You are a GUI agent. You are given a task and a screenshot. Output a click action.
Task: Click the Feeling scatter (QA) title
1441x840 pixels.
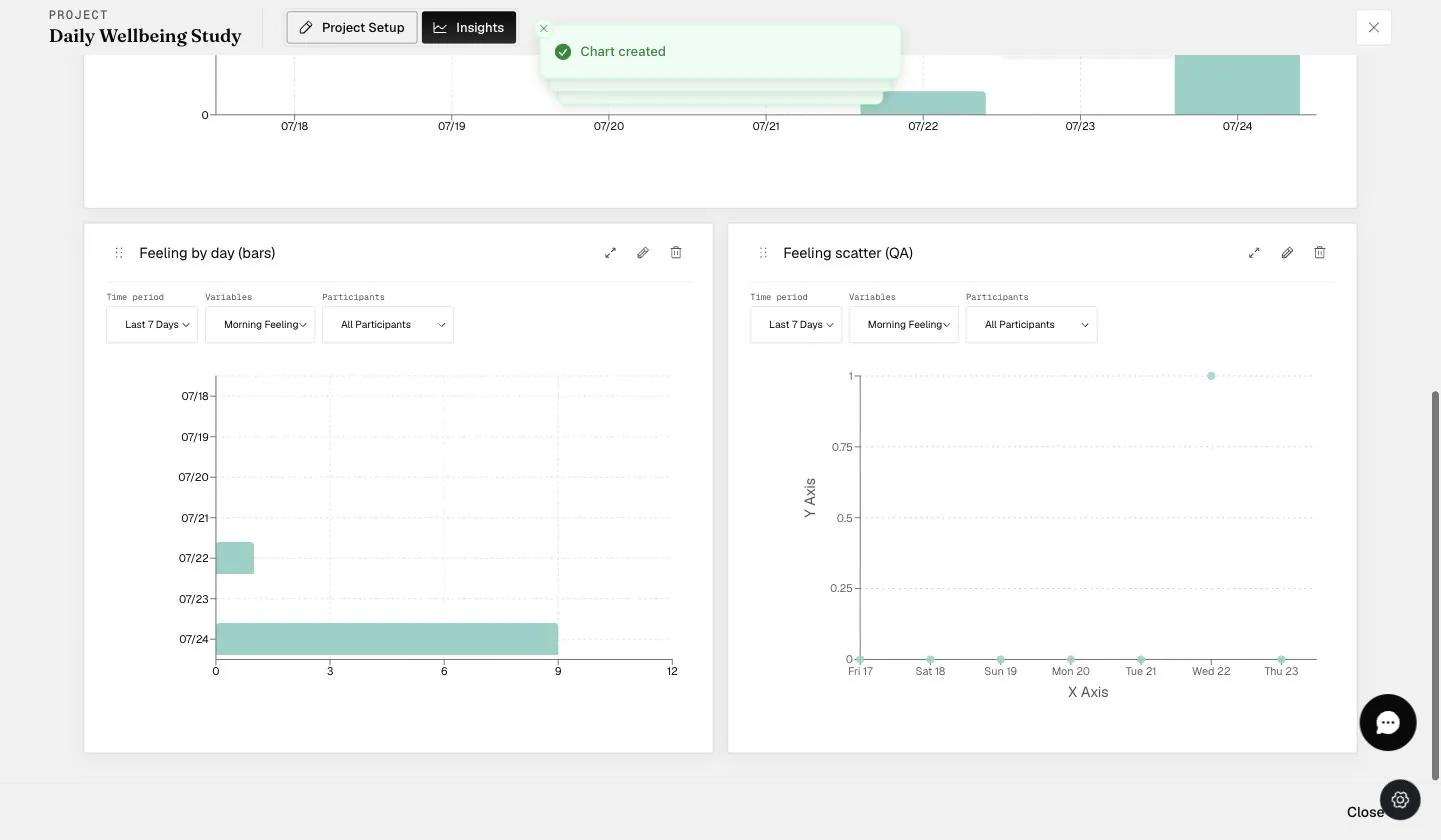pos(848,253)
